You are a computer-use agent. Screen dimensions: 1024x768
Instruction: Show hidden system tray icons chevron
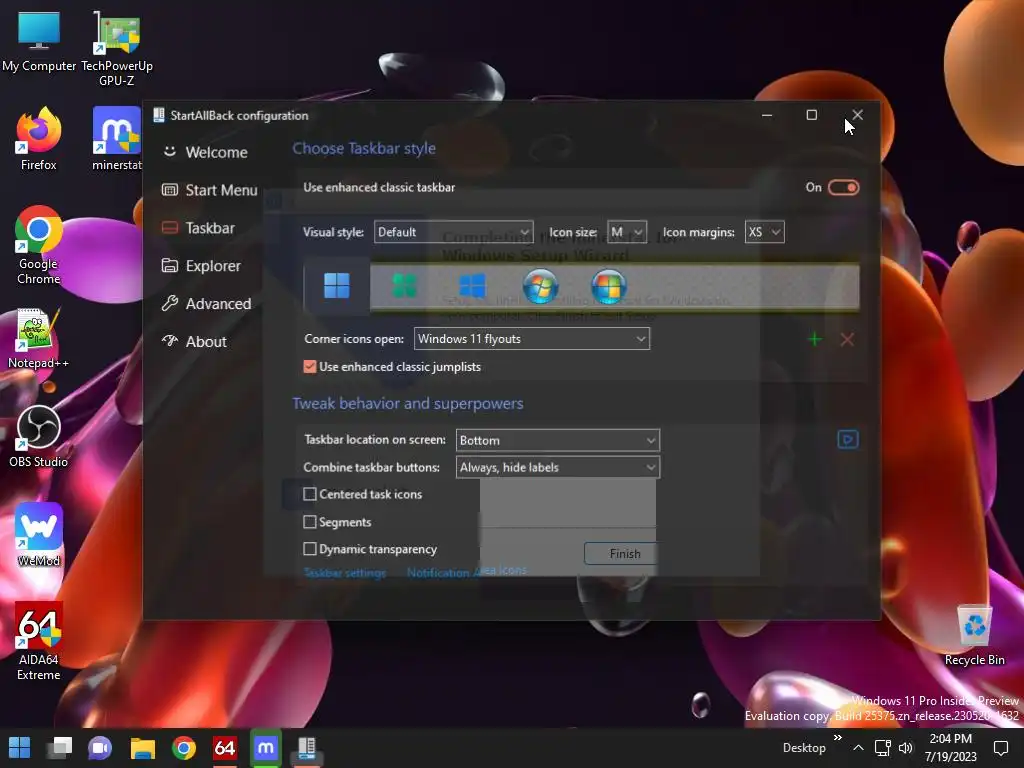(x=859, y=748)
